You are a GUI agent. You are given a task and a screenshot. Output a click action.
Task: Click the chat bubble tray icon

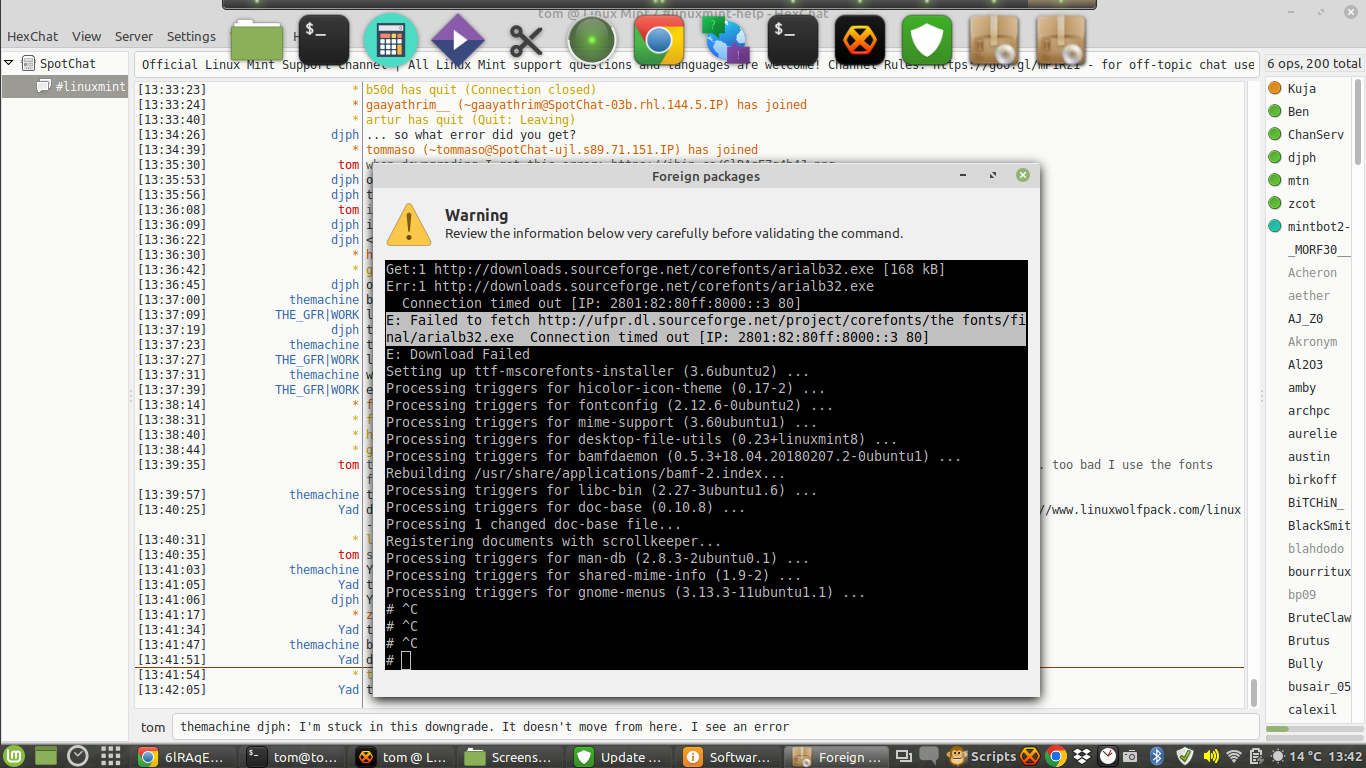[929, 756]
